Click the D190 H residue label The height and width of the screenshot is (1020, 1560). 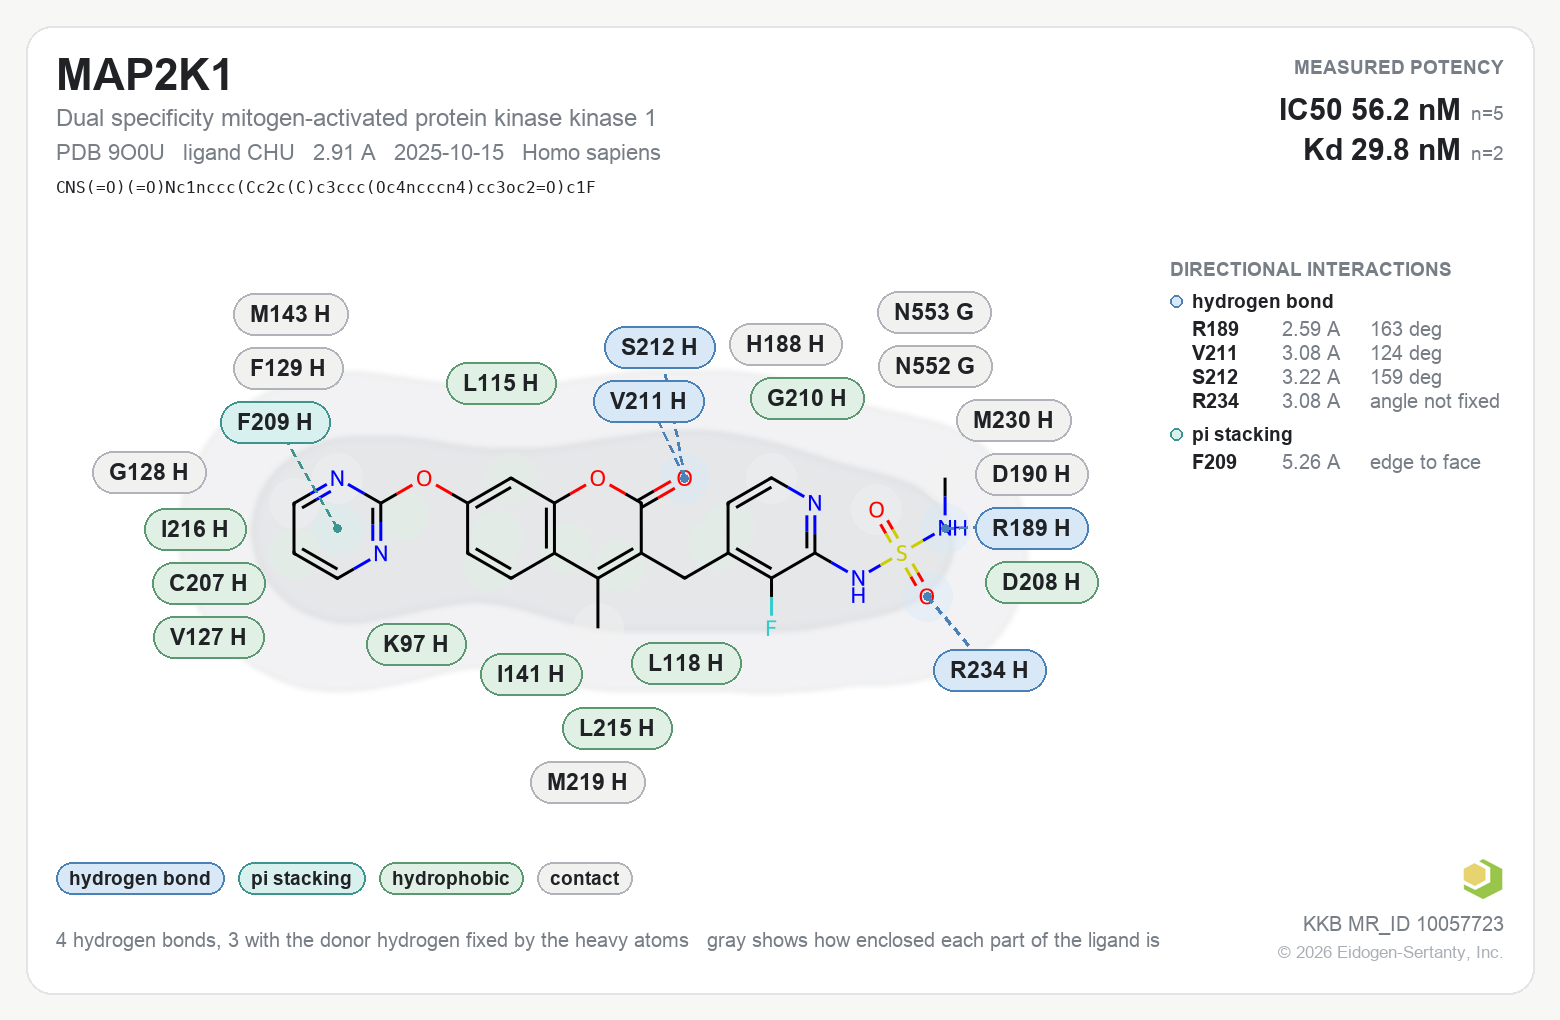[x=1031, y=474]
